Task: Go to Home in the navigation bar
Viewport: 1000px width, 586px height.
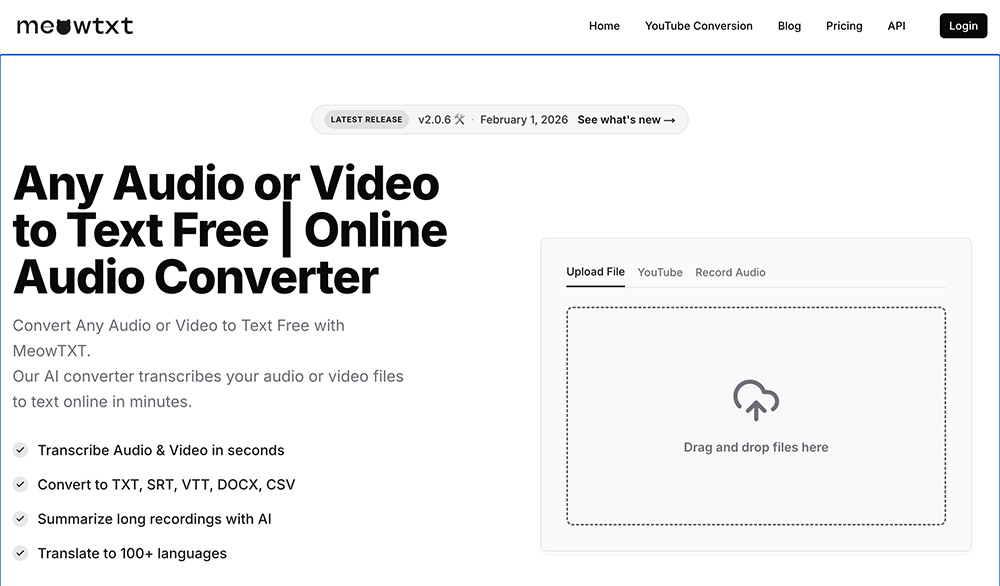Action: pyautogui.click(x=604, y=26)
